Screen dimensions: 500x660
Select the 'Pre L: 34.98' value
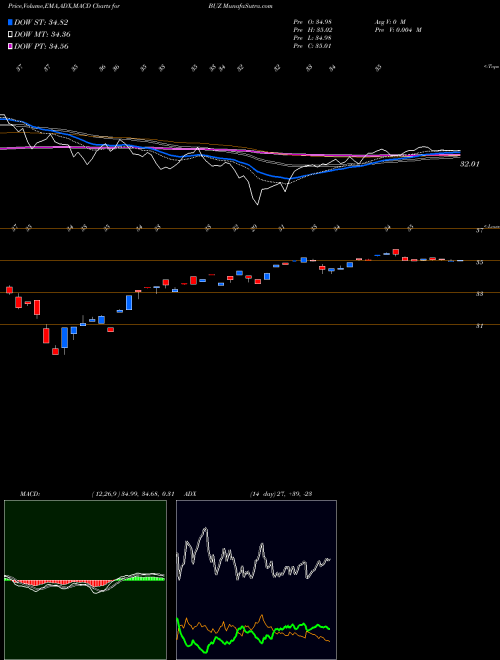[312, 38]
